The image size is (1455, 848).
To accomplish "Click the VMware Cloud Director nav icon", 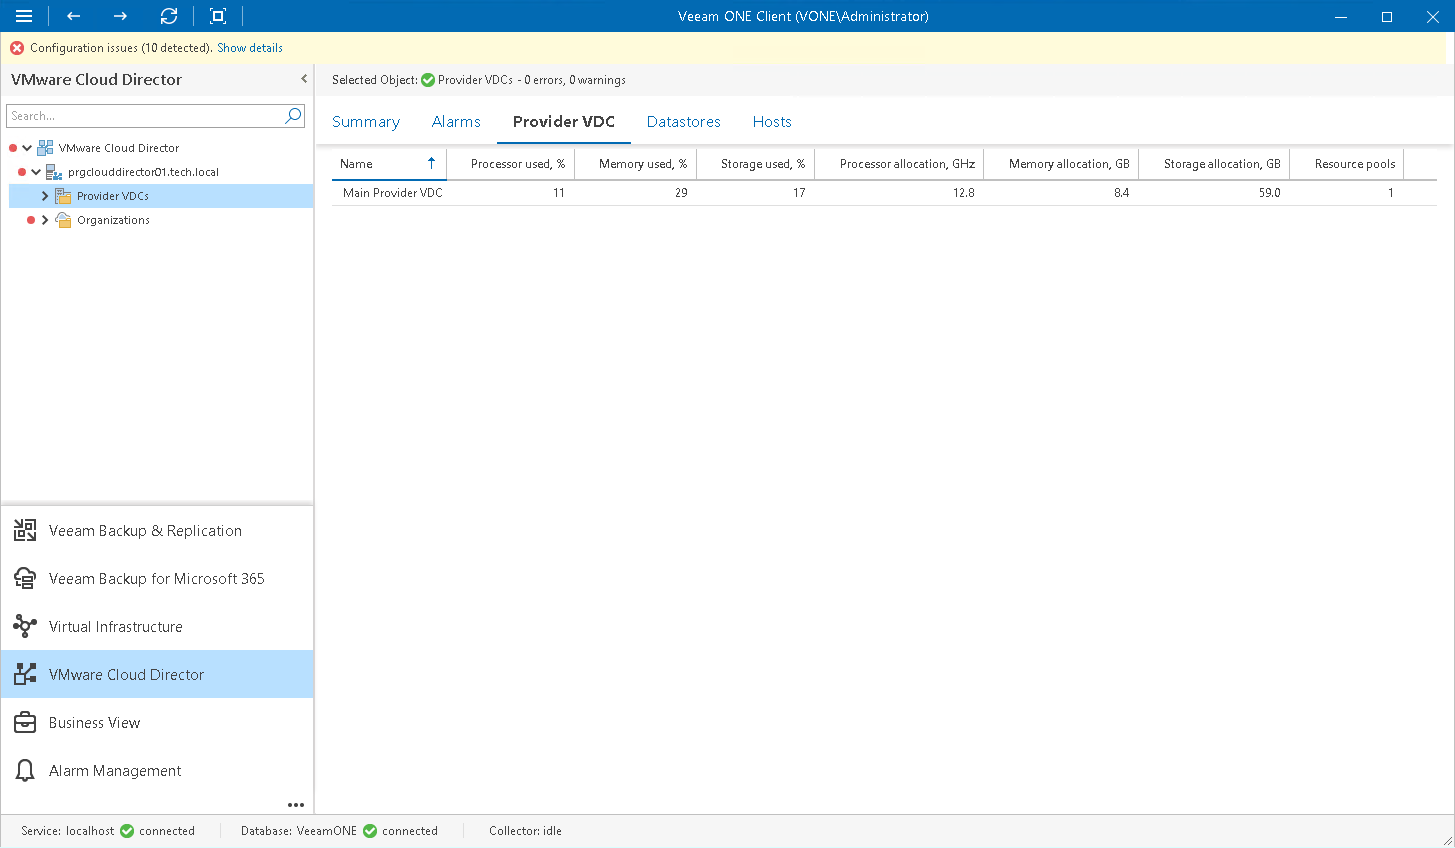I will pyautogui.click(x=25, y=675).
